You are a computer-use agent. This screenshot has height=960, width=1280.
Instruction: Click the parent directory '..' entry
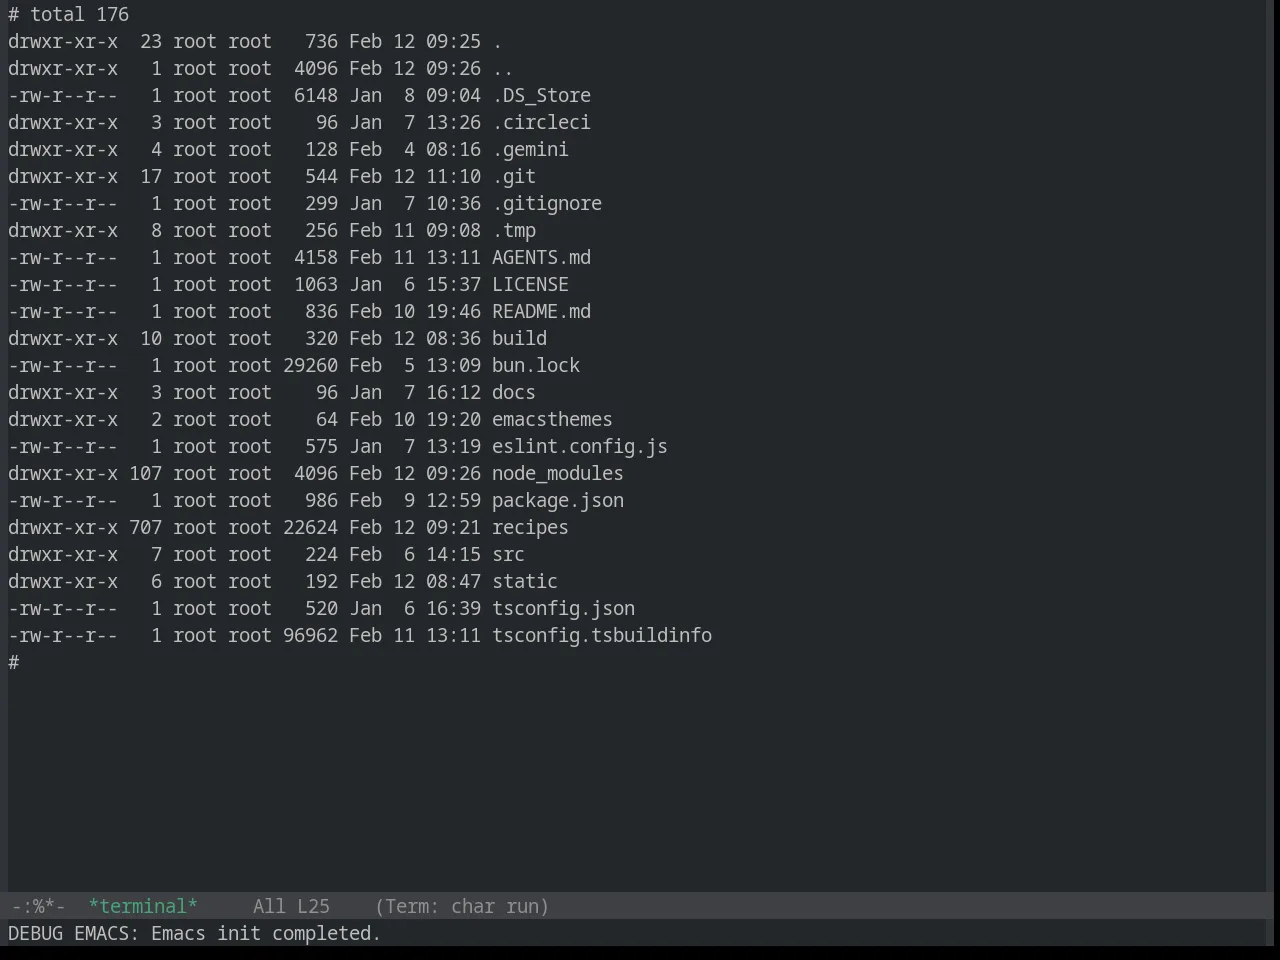pyautogui.click(x=503, y=68)
